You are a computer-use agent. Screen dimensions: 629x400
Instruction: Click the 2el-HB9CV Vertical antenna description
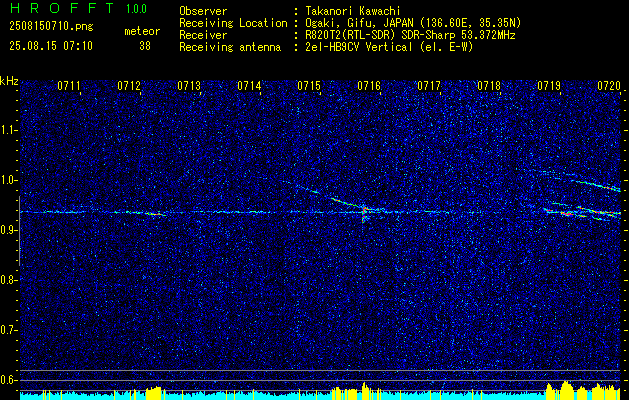pyautogui.click(x=388, y=47)
